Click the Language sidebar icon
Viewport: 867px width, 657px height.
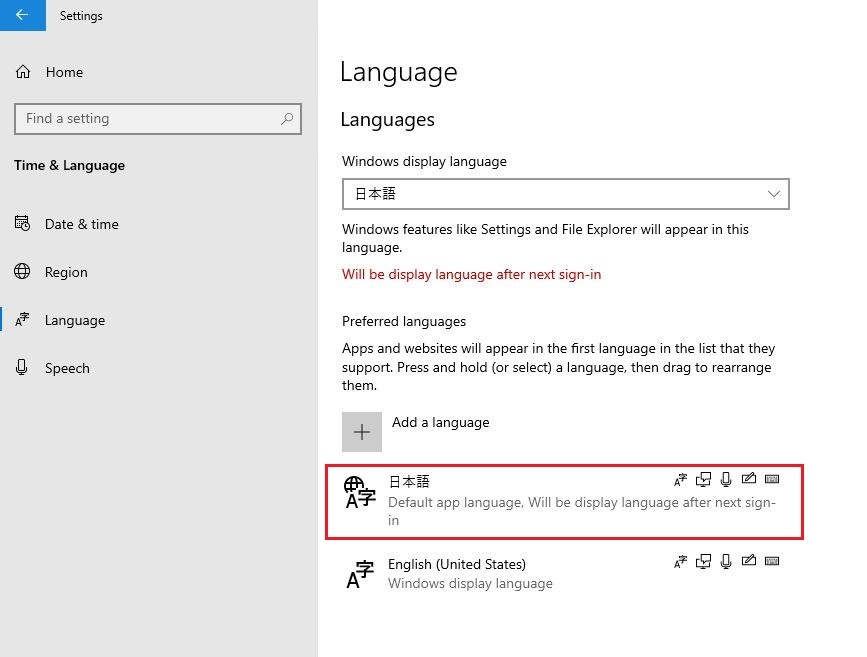click(x=22, y=319)
